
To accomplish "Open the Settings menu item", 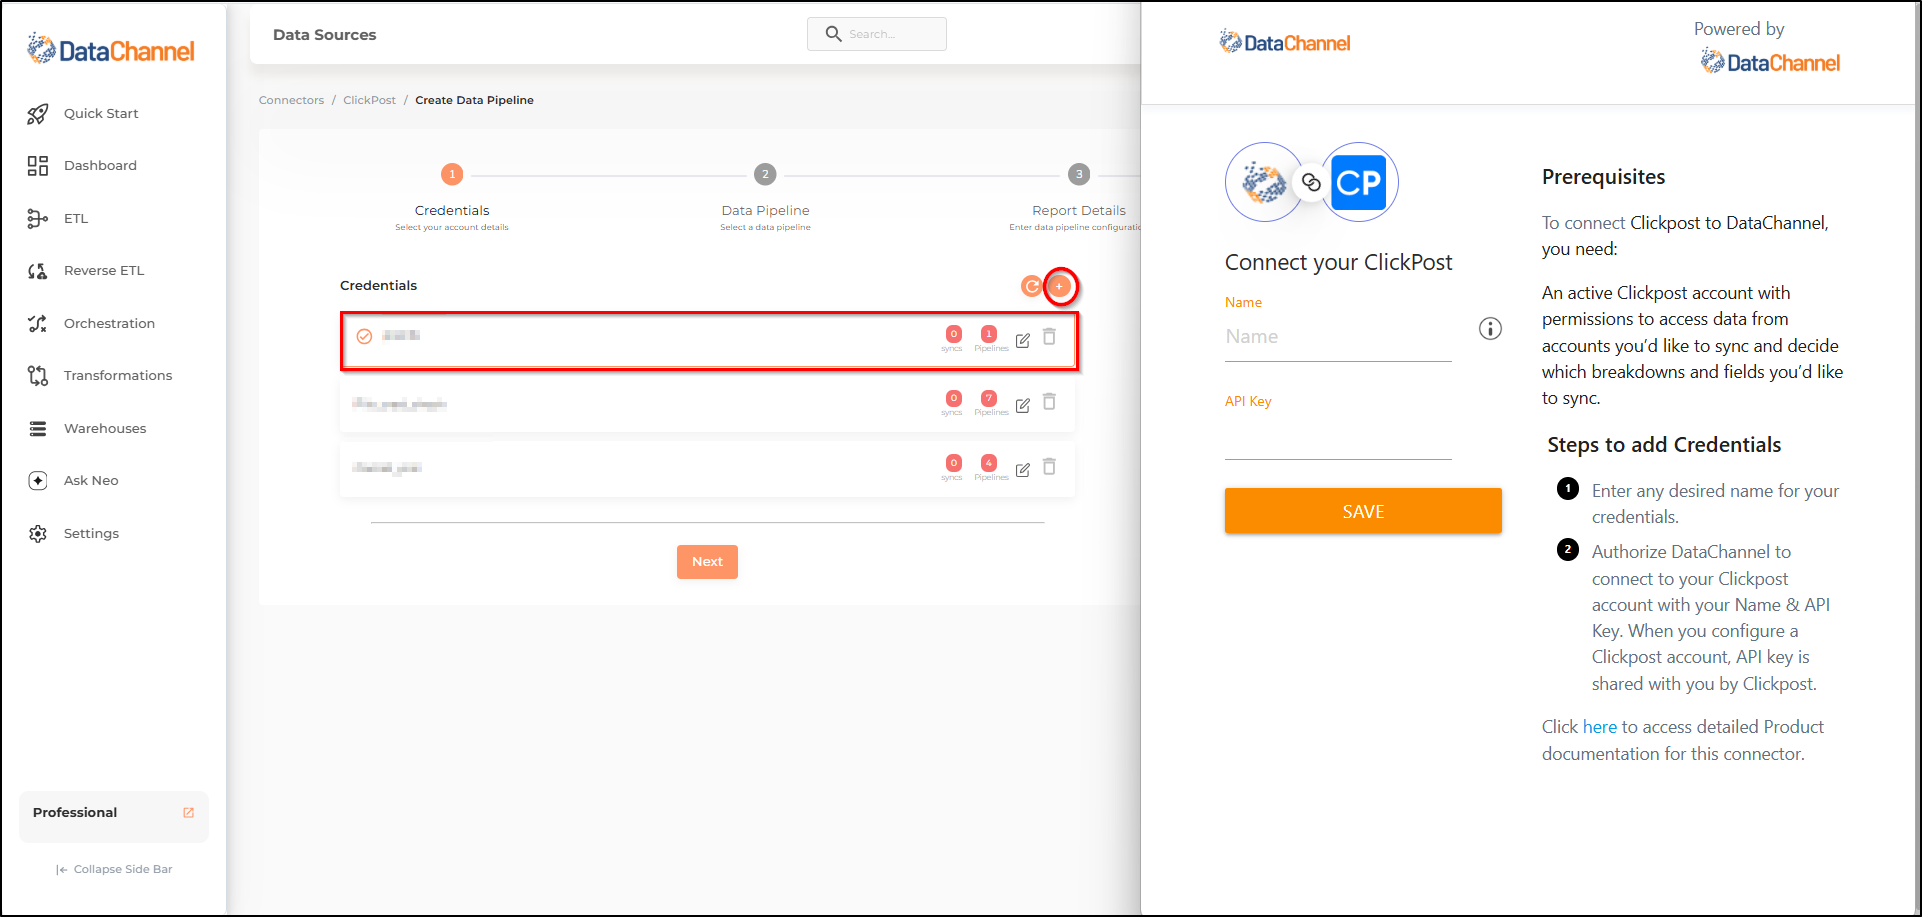I will 91,534.
